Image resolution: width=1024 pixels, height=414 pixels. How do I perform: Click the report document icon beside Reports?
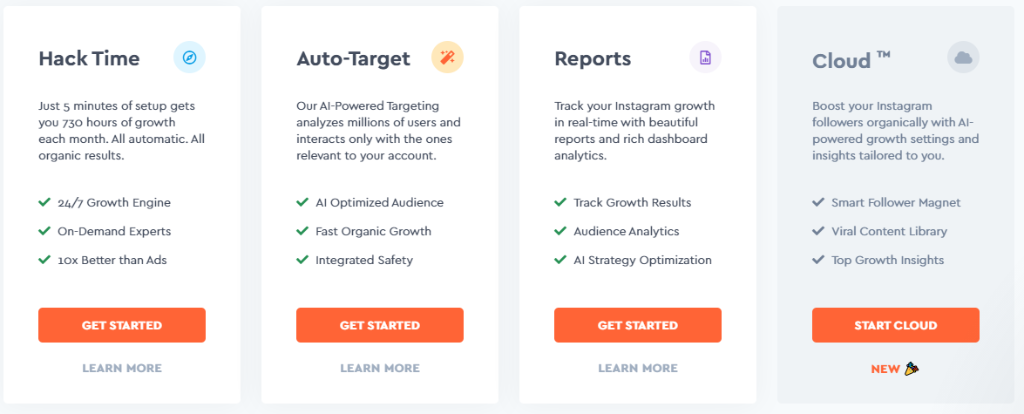(x=705, y=58)
